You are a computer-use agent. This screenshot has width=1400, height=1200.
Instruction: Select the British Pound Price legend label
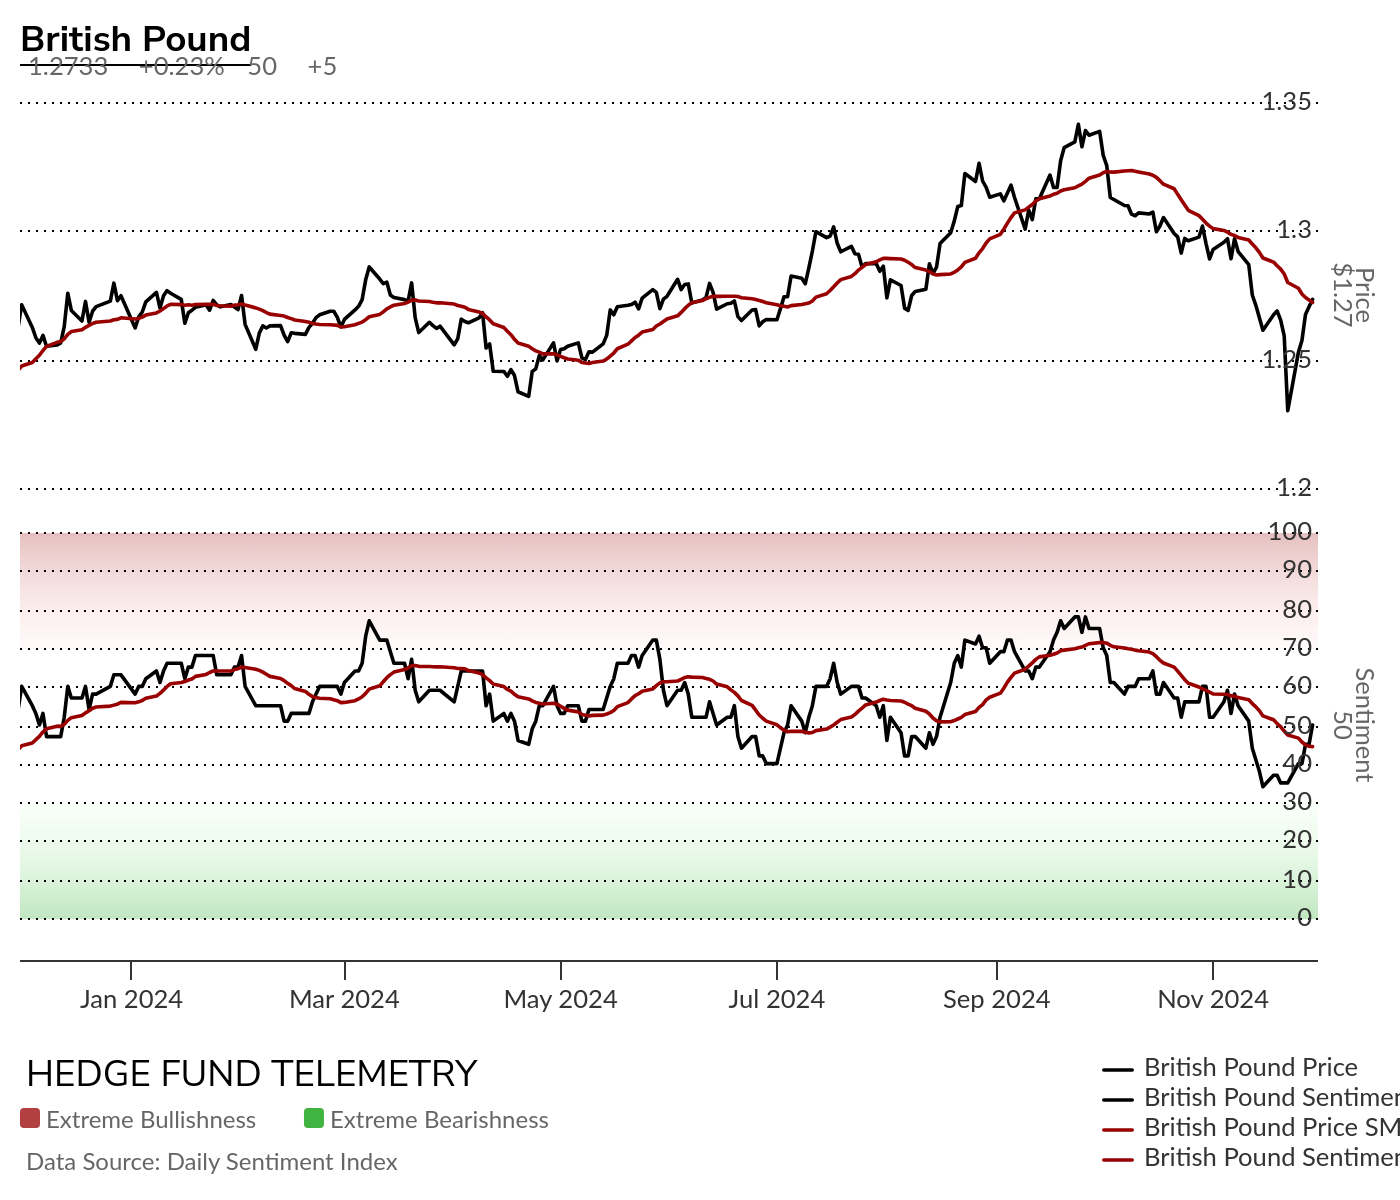(x=1251, y=1067)
